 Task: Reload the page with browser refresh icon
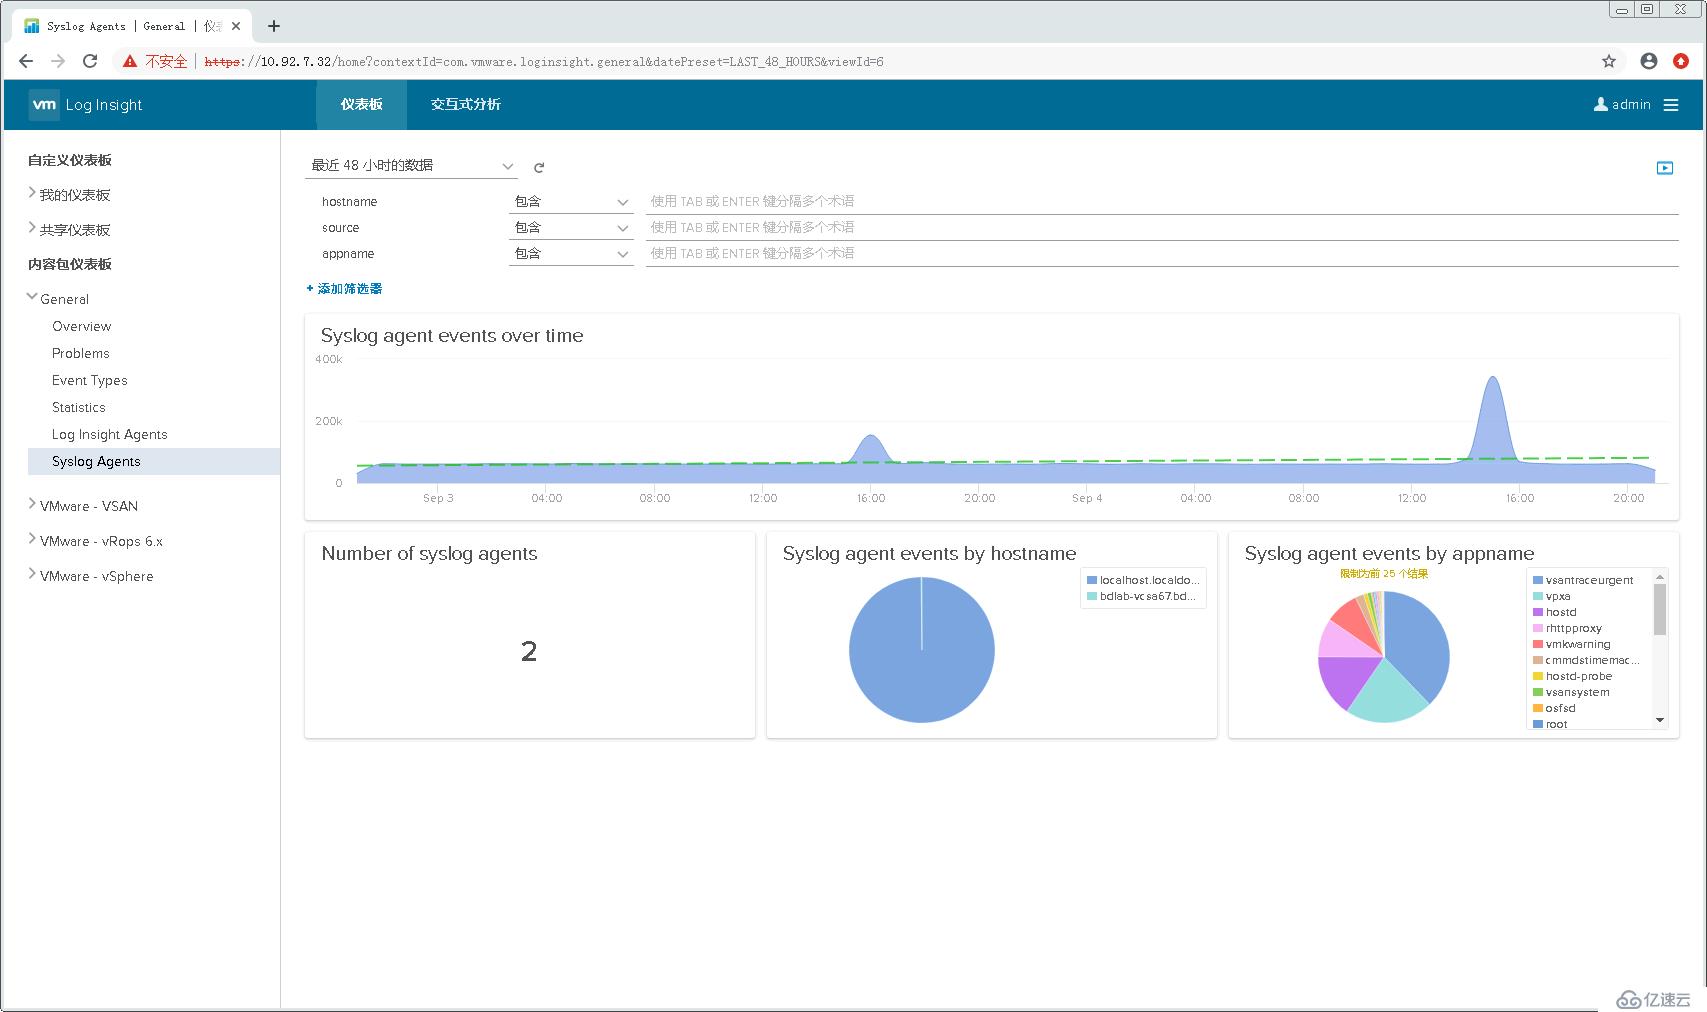point(90,61)
